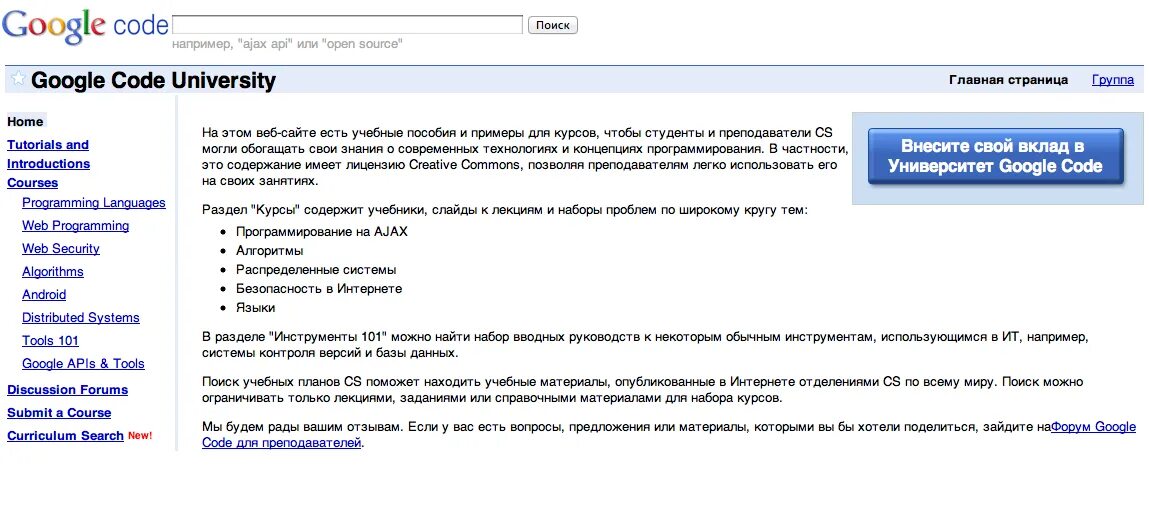
Task: Click the Внесите свой вклад blue button
Action: [x=995, y=156]
